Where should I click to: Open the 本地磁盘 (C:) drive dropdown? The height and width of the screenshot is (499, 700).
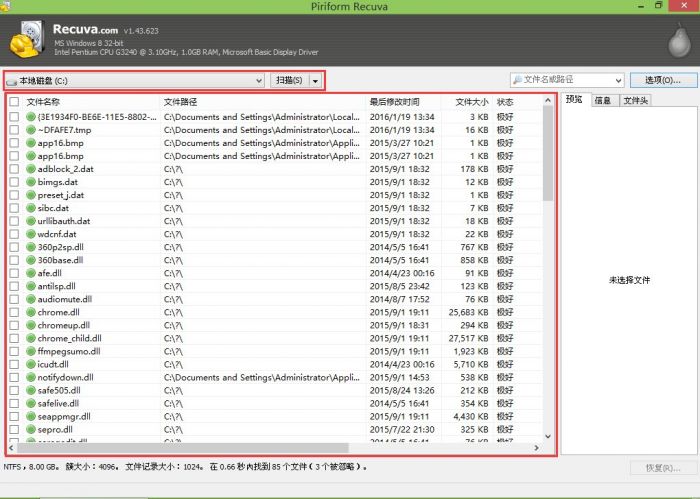tap(258, 80)
